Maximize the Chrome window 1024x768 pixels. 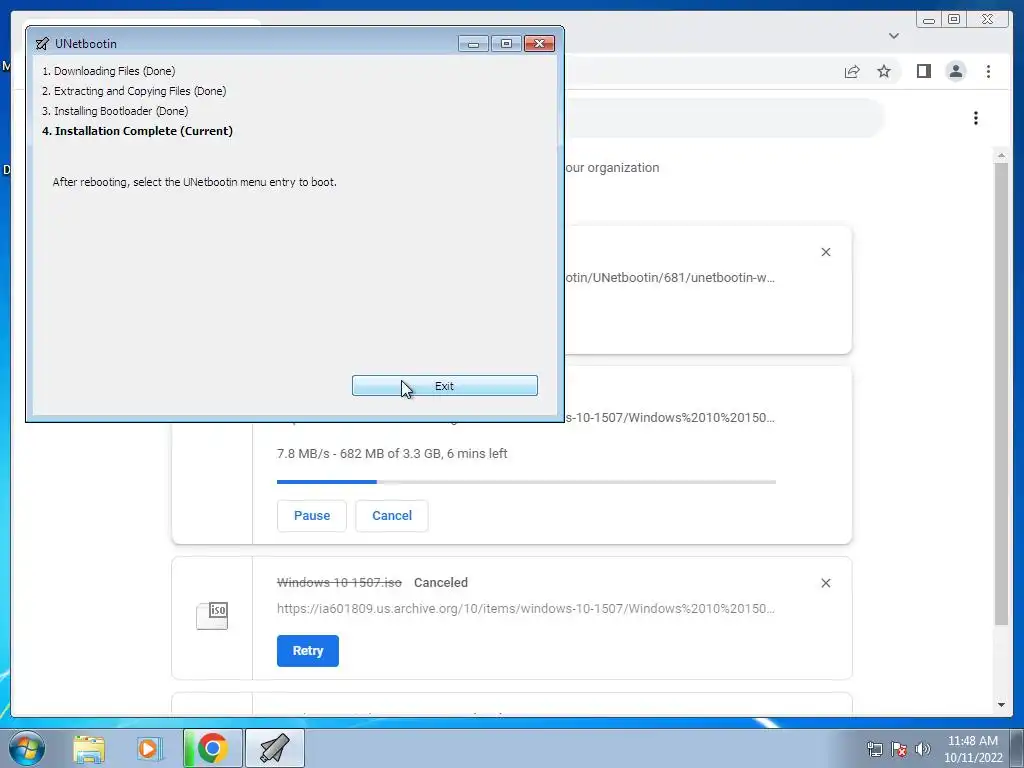953,20
